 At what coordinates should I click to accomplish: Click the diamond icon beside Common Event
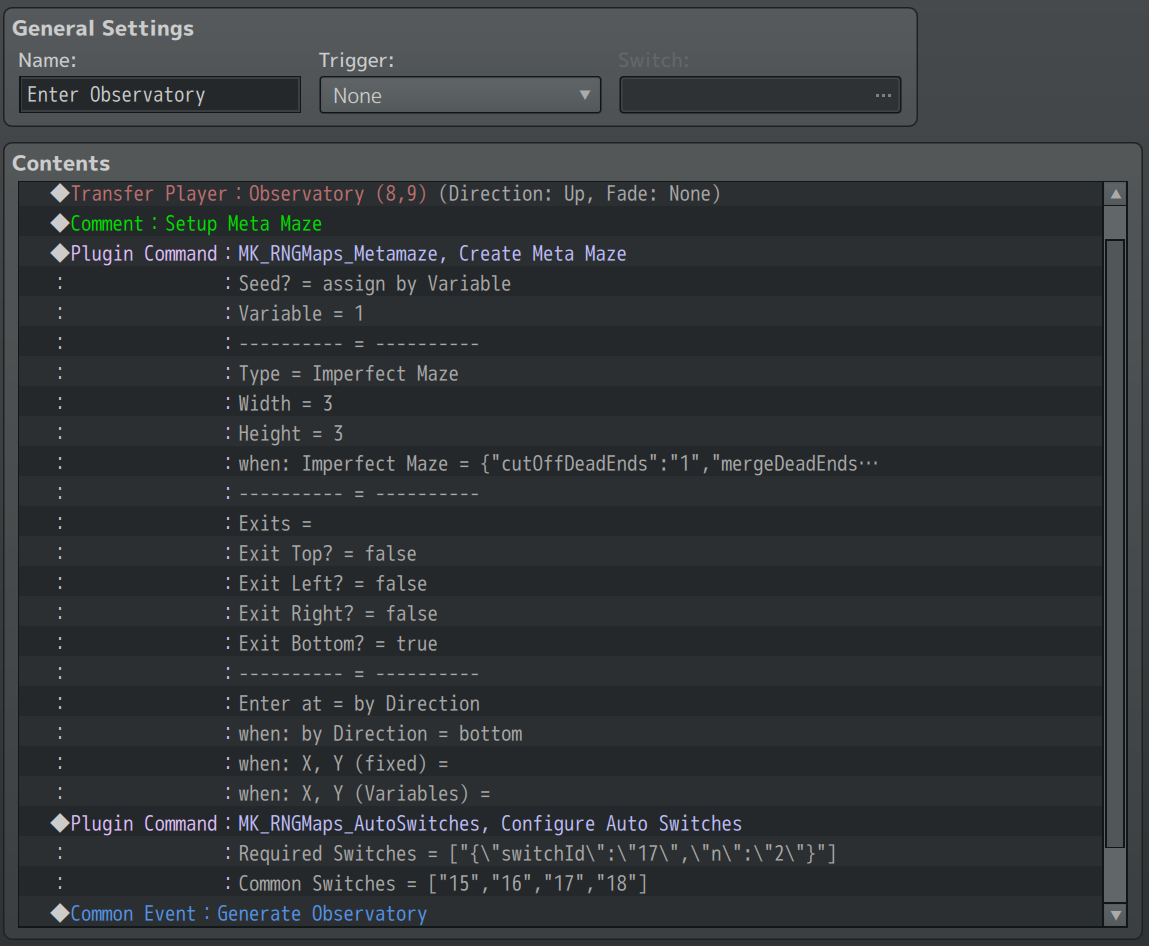[60, 914]
